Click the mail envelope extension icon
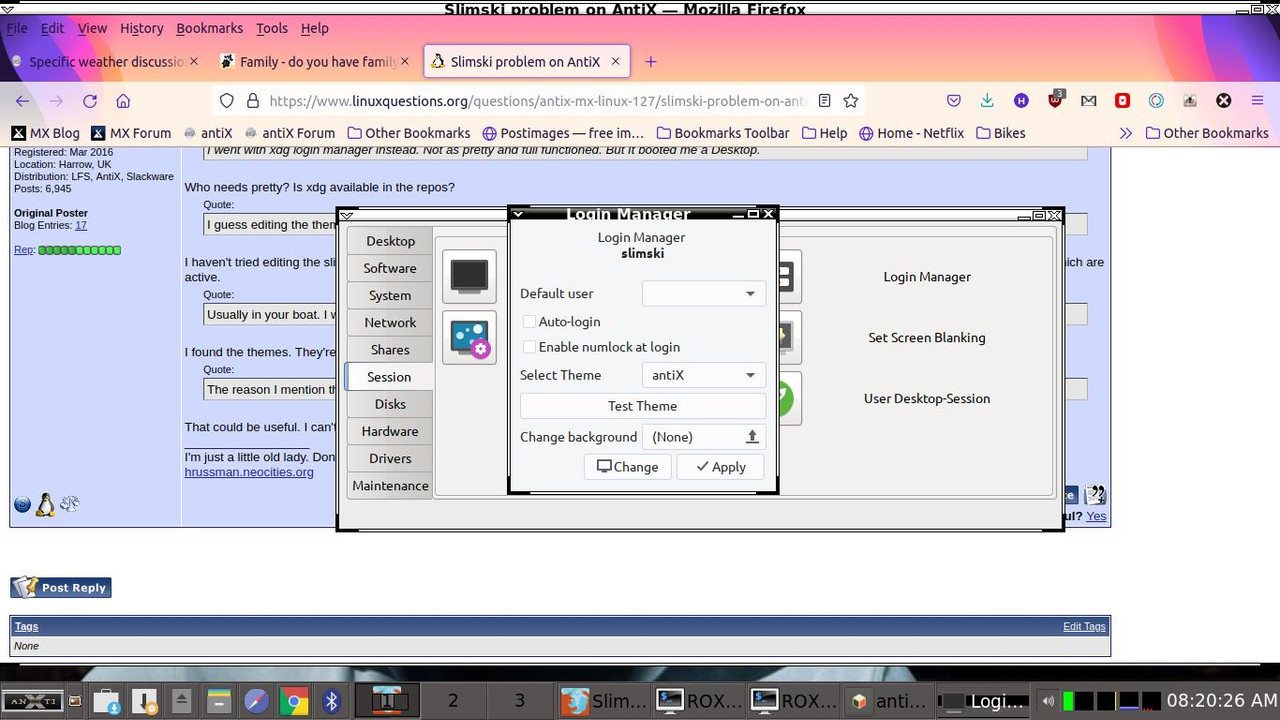This screenshot has height=720, width=1280. point(1089,101)
